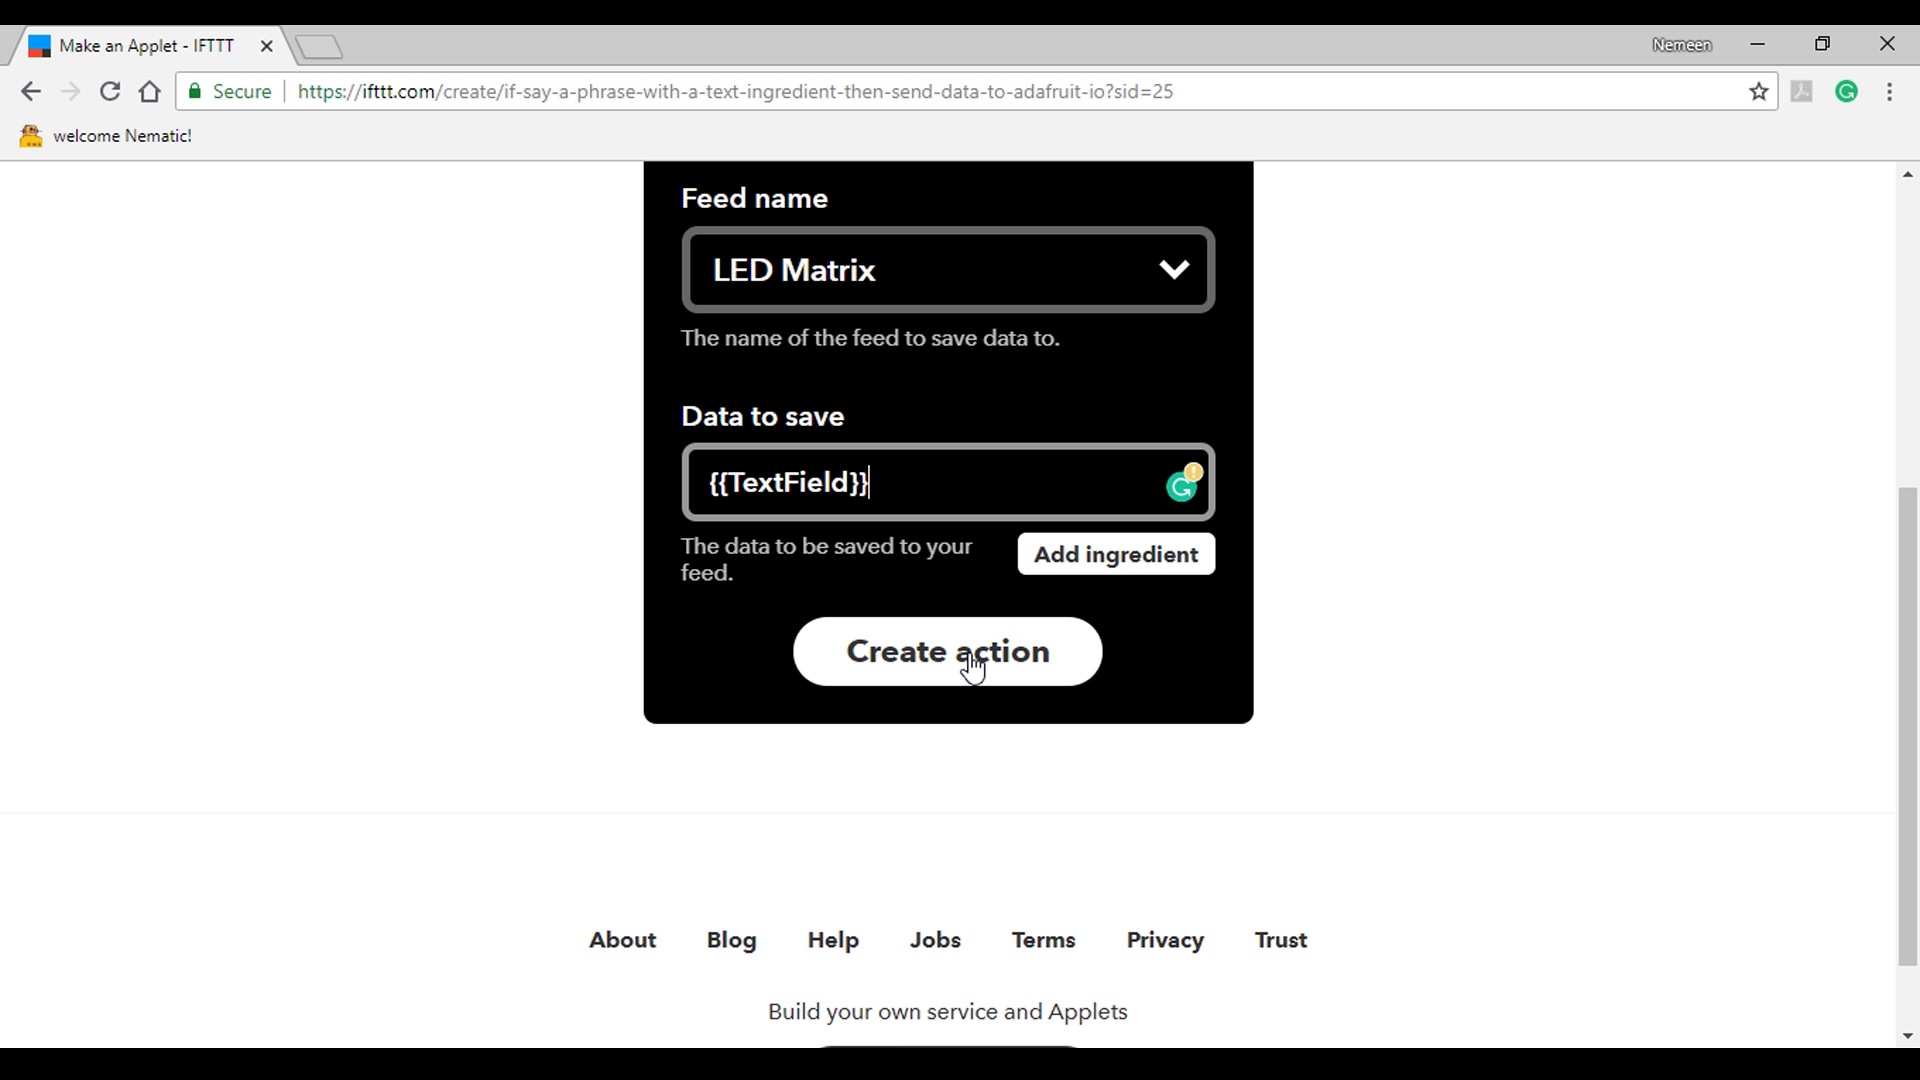The image size is (1920, 1080).
Task: Open the About footer link
Action: (622, 940)
